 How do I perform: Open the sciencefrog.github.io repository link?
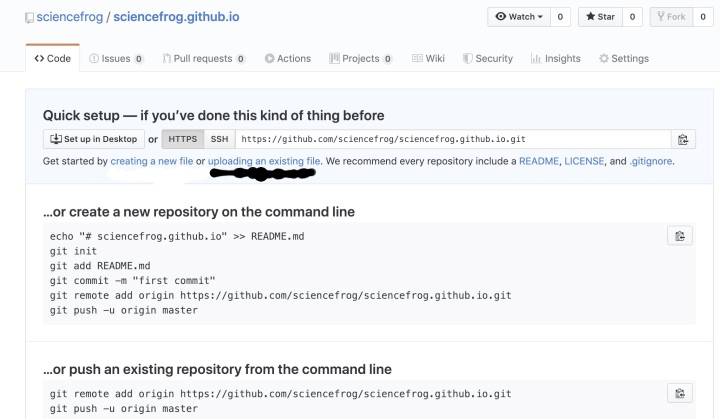click(176, 17)
